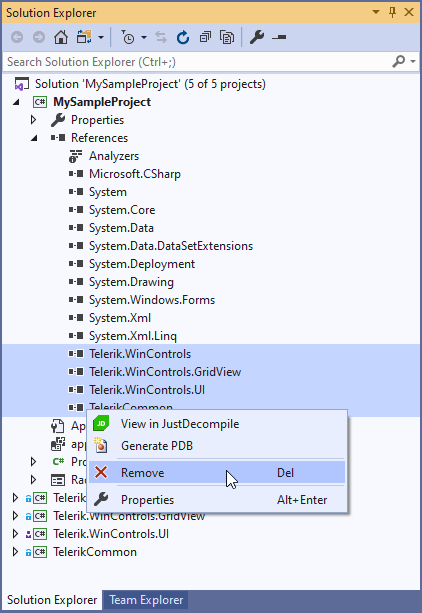Select the System.Core reference
Viewport: 422px width, 613px height.
[122, 210]
